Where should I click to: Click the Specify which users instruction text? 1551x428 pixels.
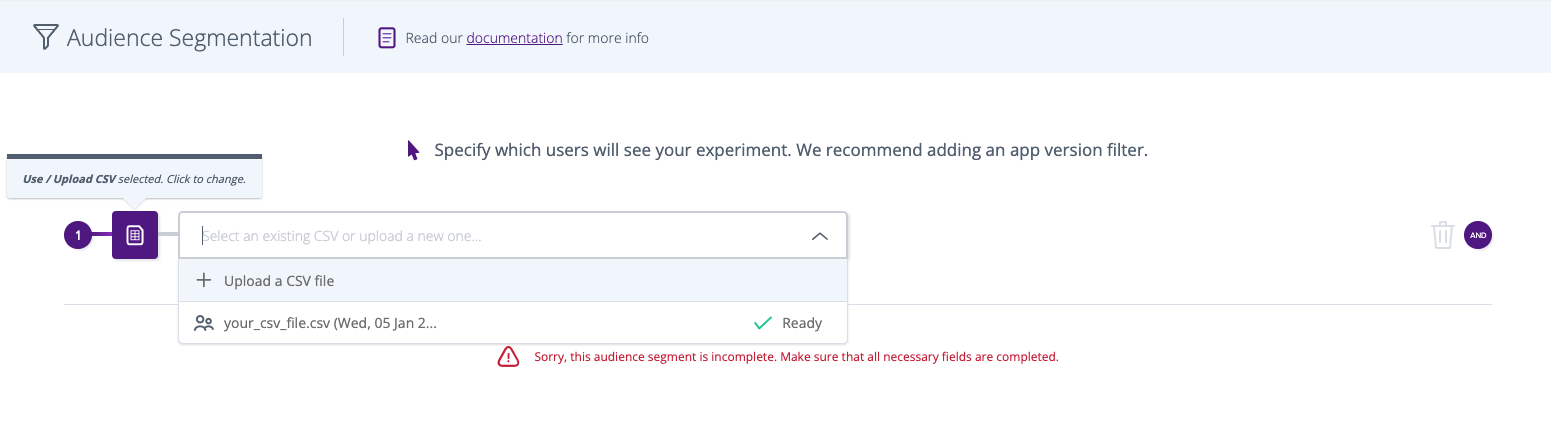click(790, 151)
